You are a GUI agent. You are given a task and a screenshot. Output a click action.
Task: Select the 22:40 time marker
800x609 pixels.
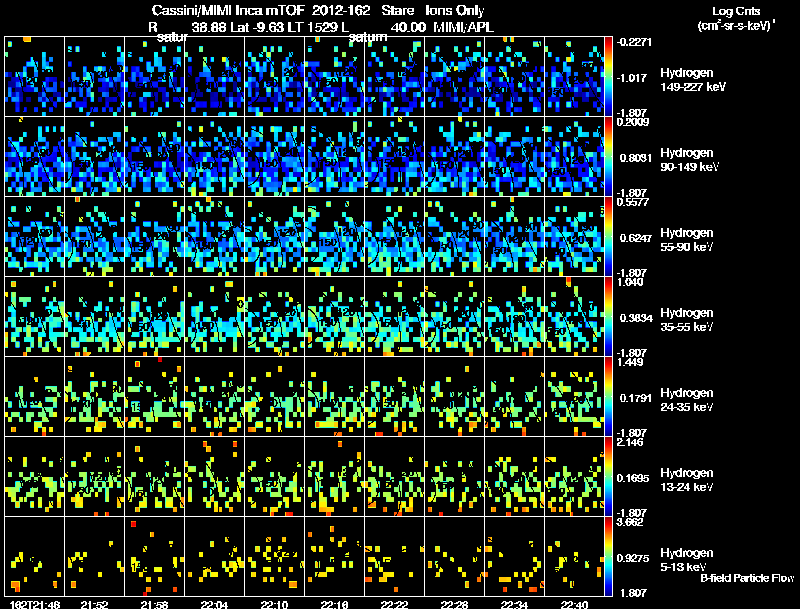pos(574,604)
